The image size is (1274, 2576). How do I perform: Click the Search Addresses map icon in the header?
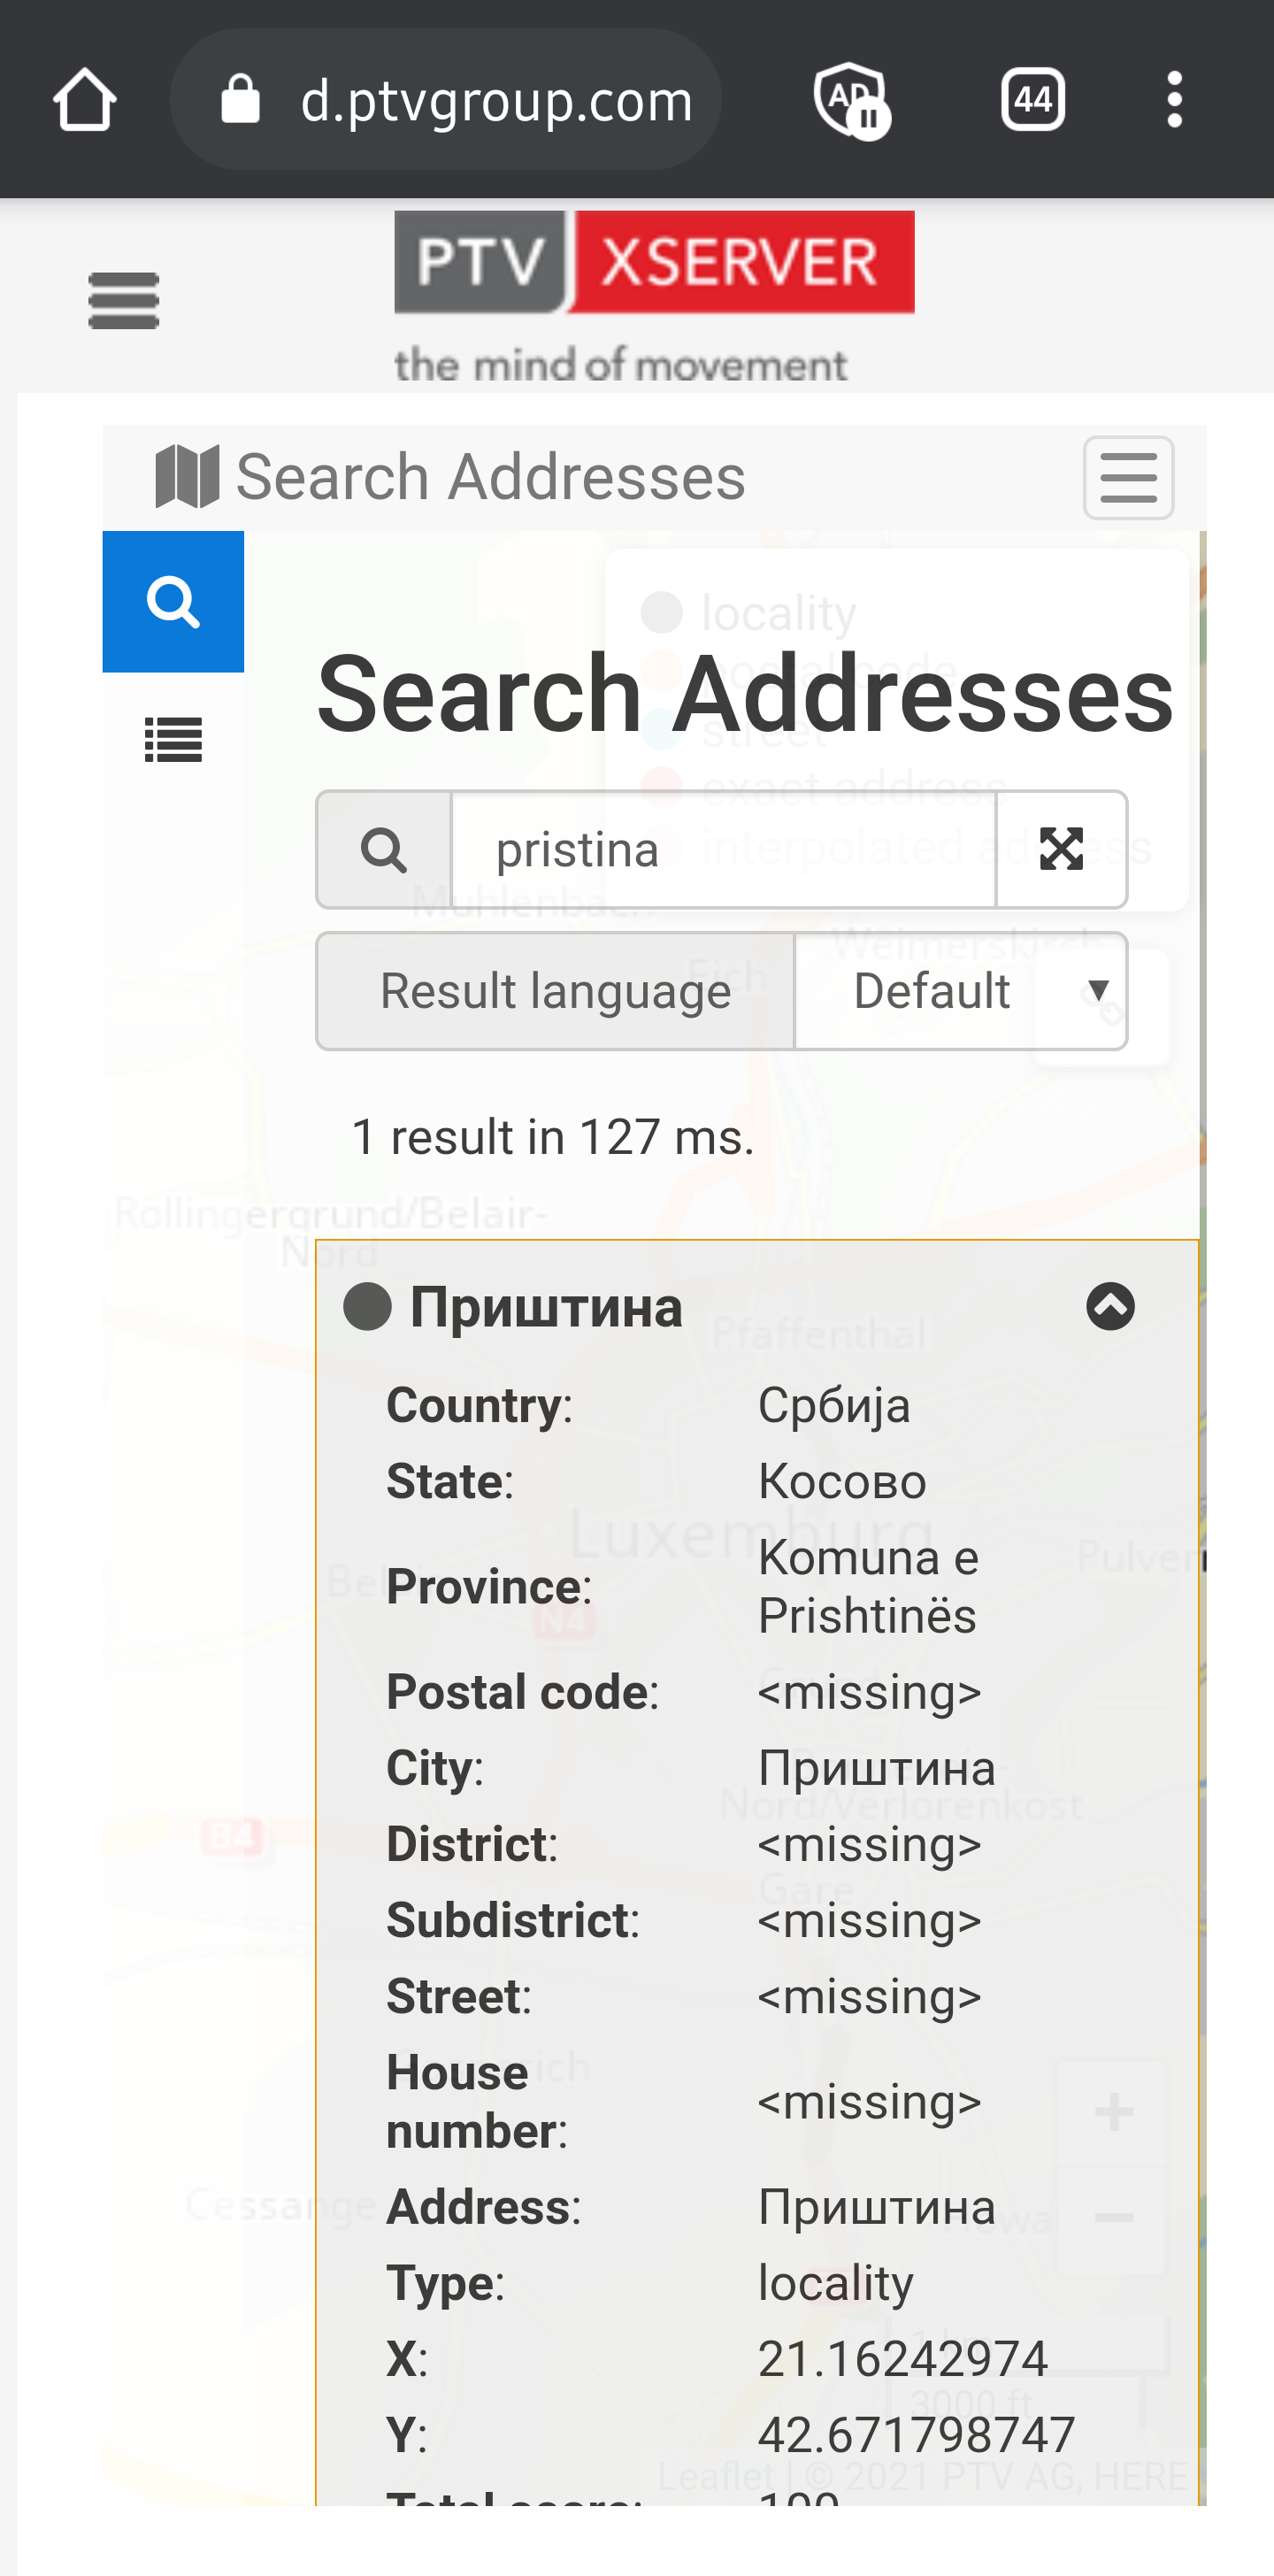point(187,477)
